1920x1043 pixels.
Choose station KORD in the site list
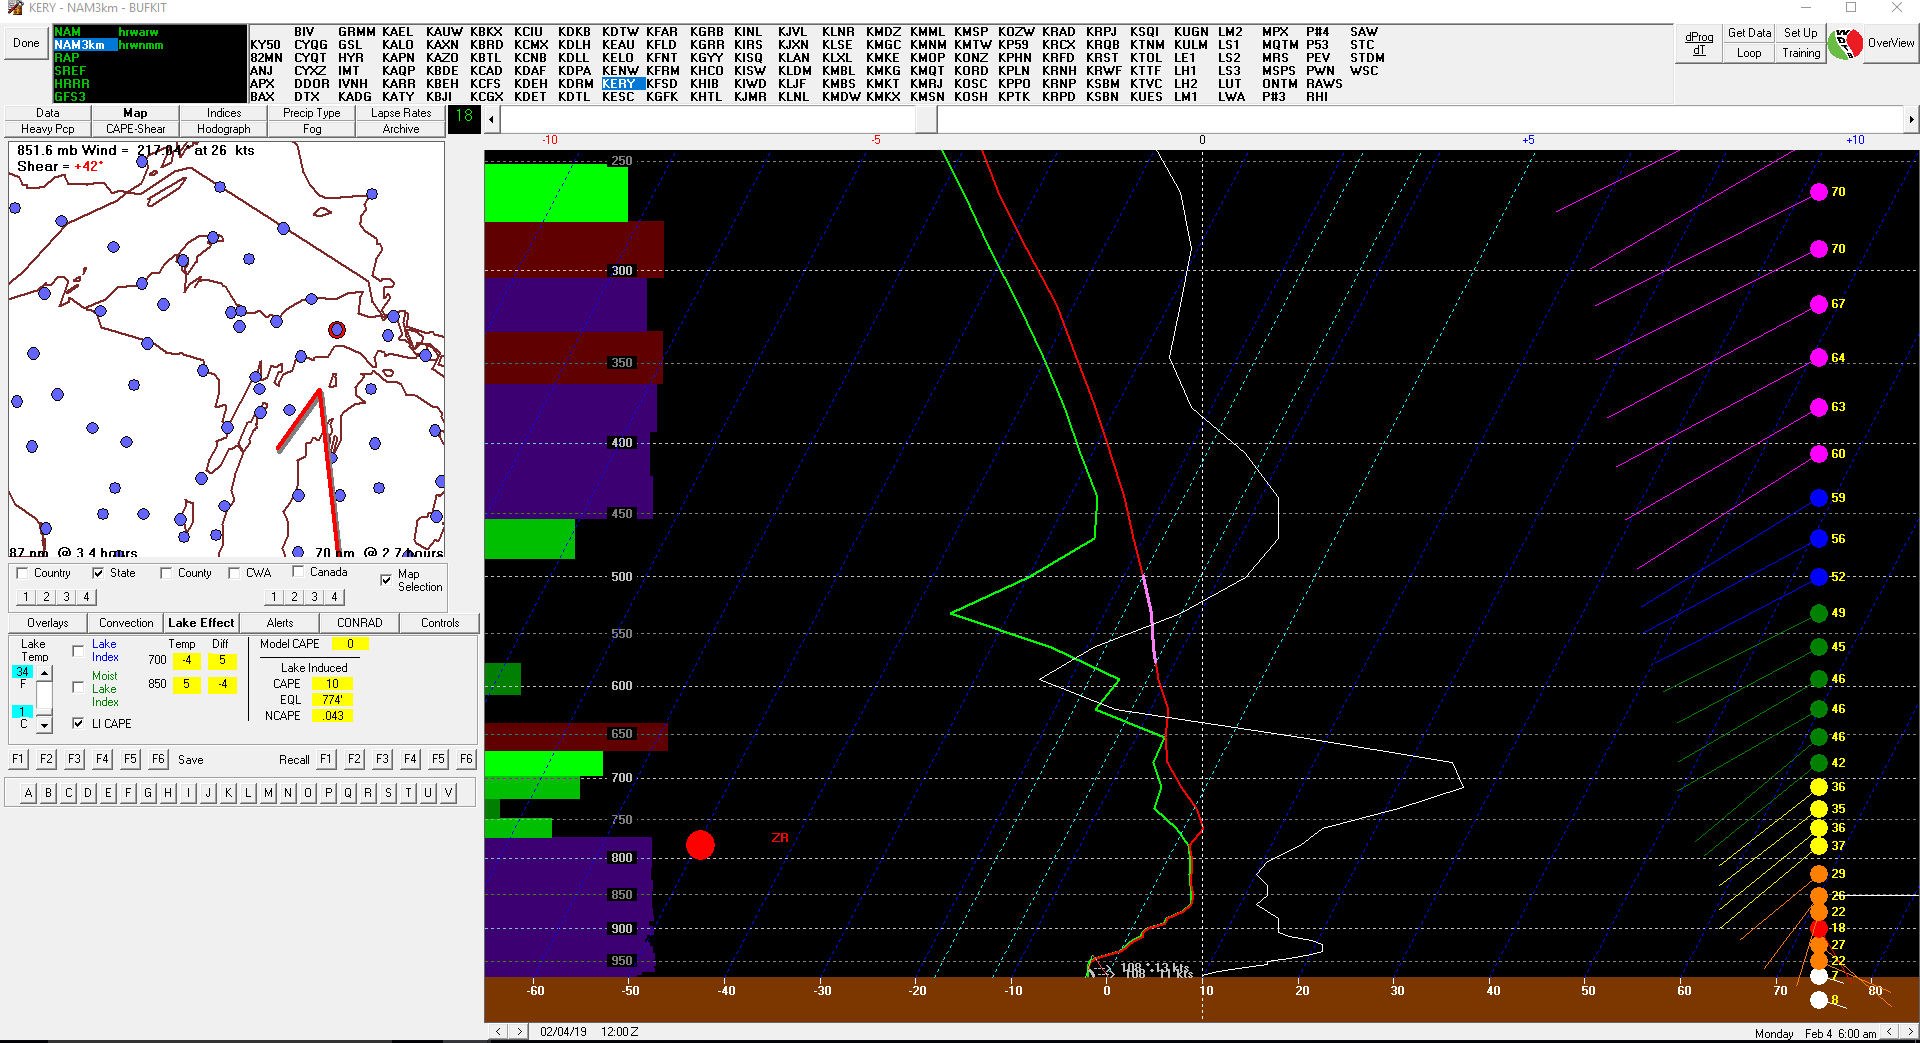point(971,71)
